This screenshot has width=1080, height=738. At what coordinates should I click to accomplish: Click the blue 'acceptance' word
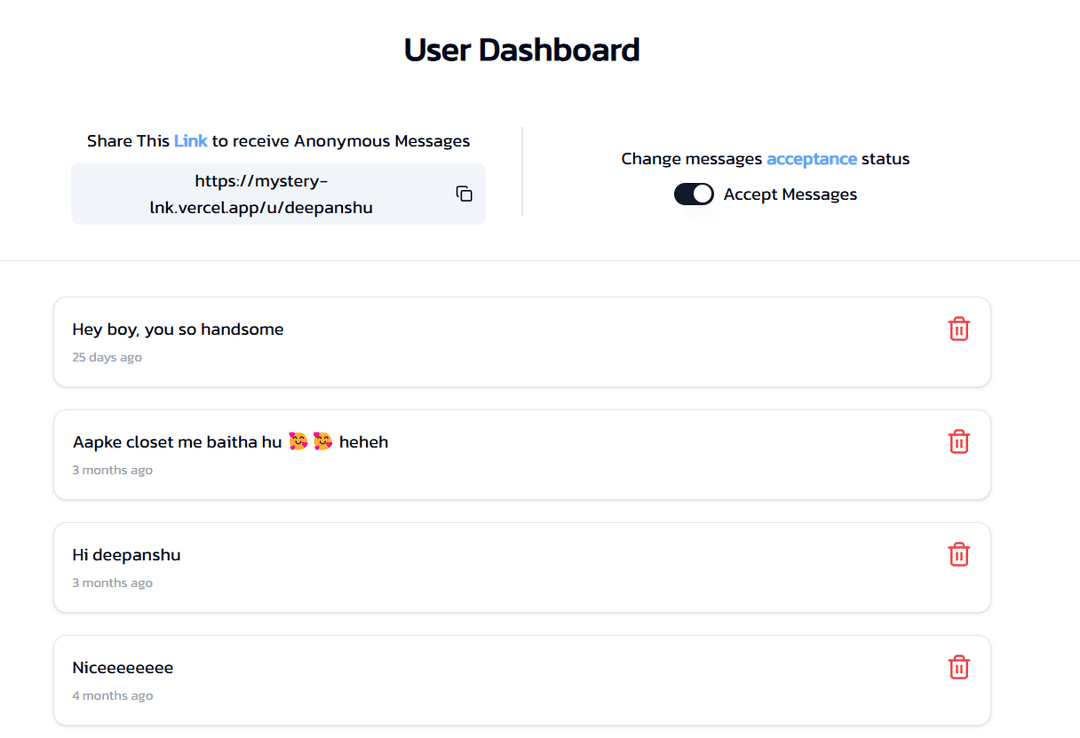click(x=811, y=159)
